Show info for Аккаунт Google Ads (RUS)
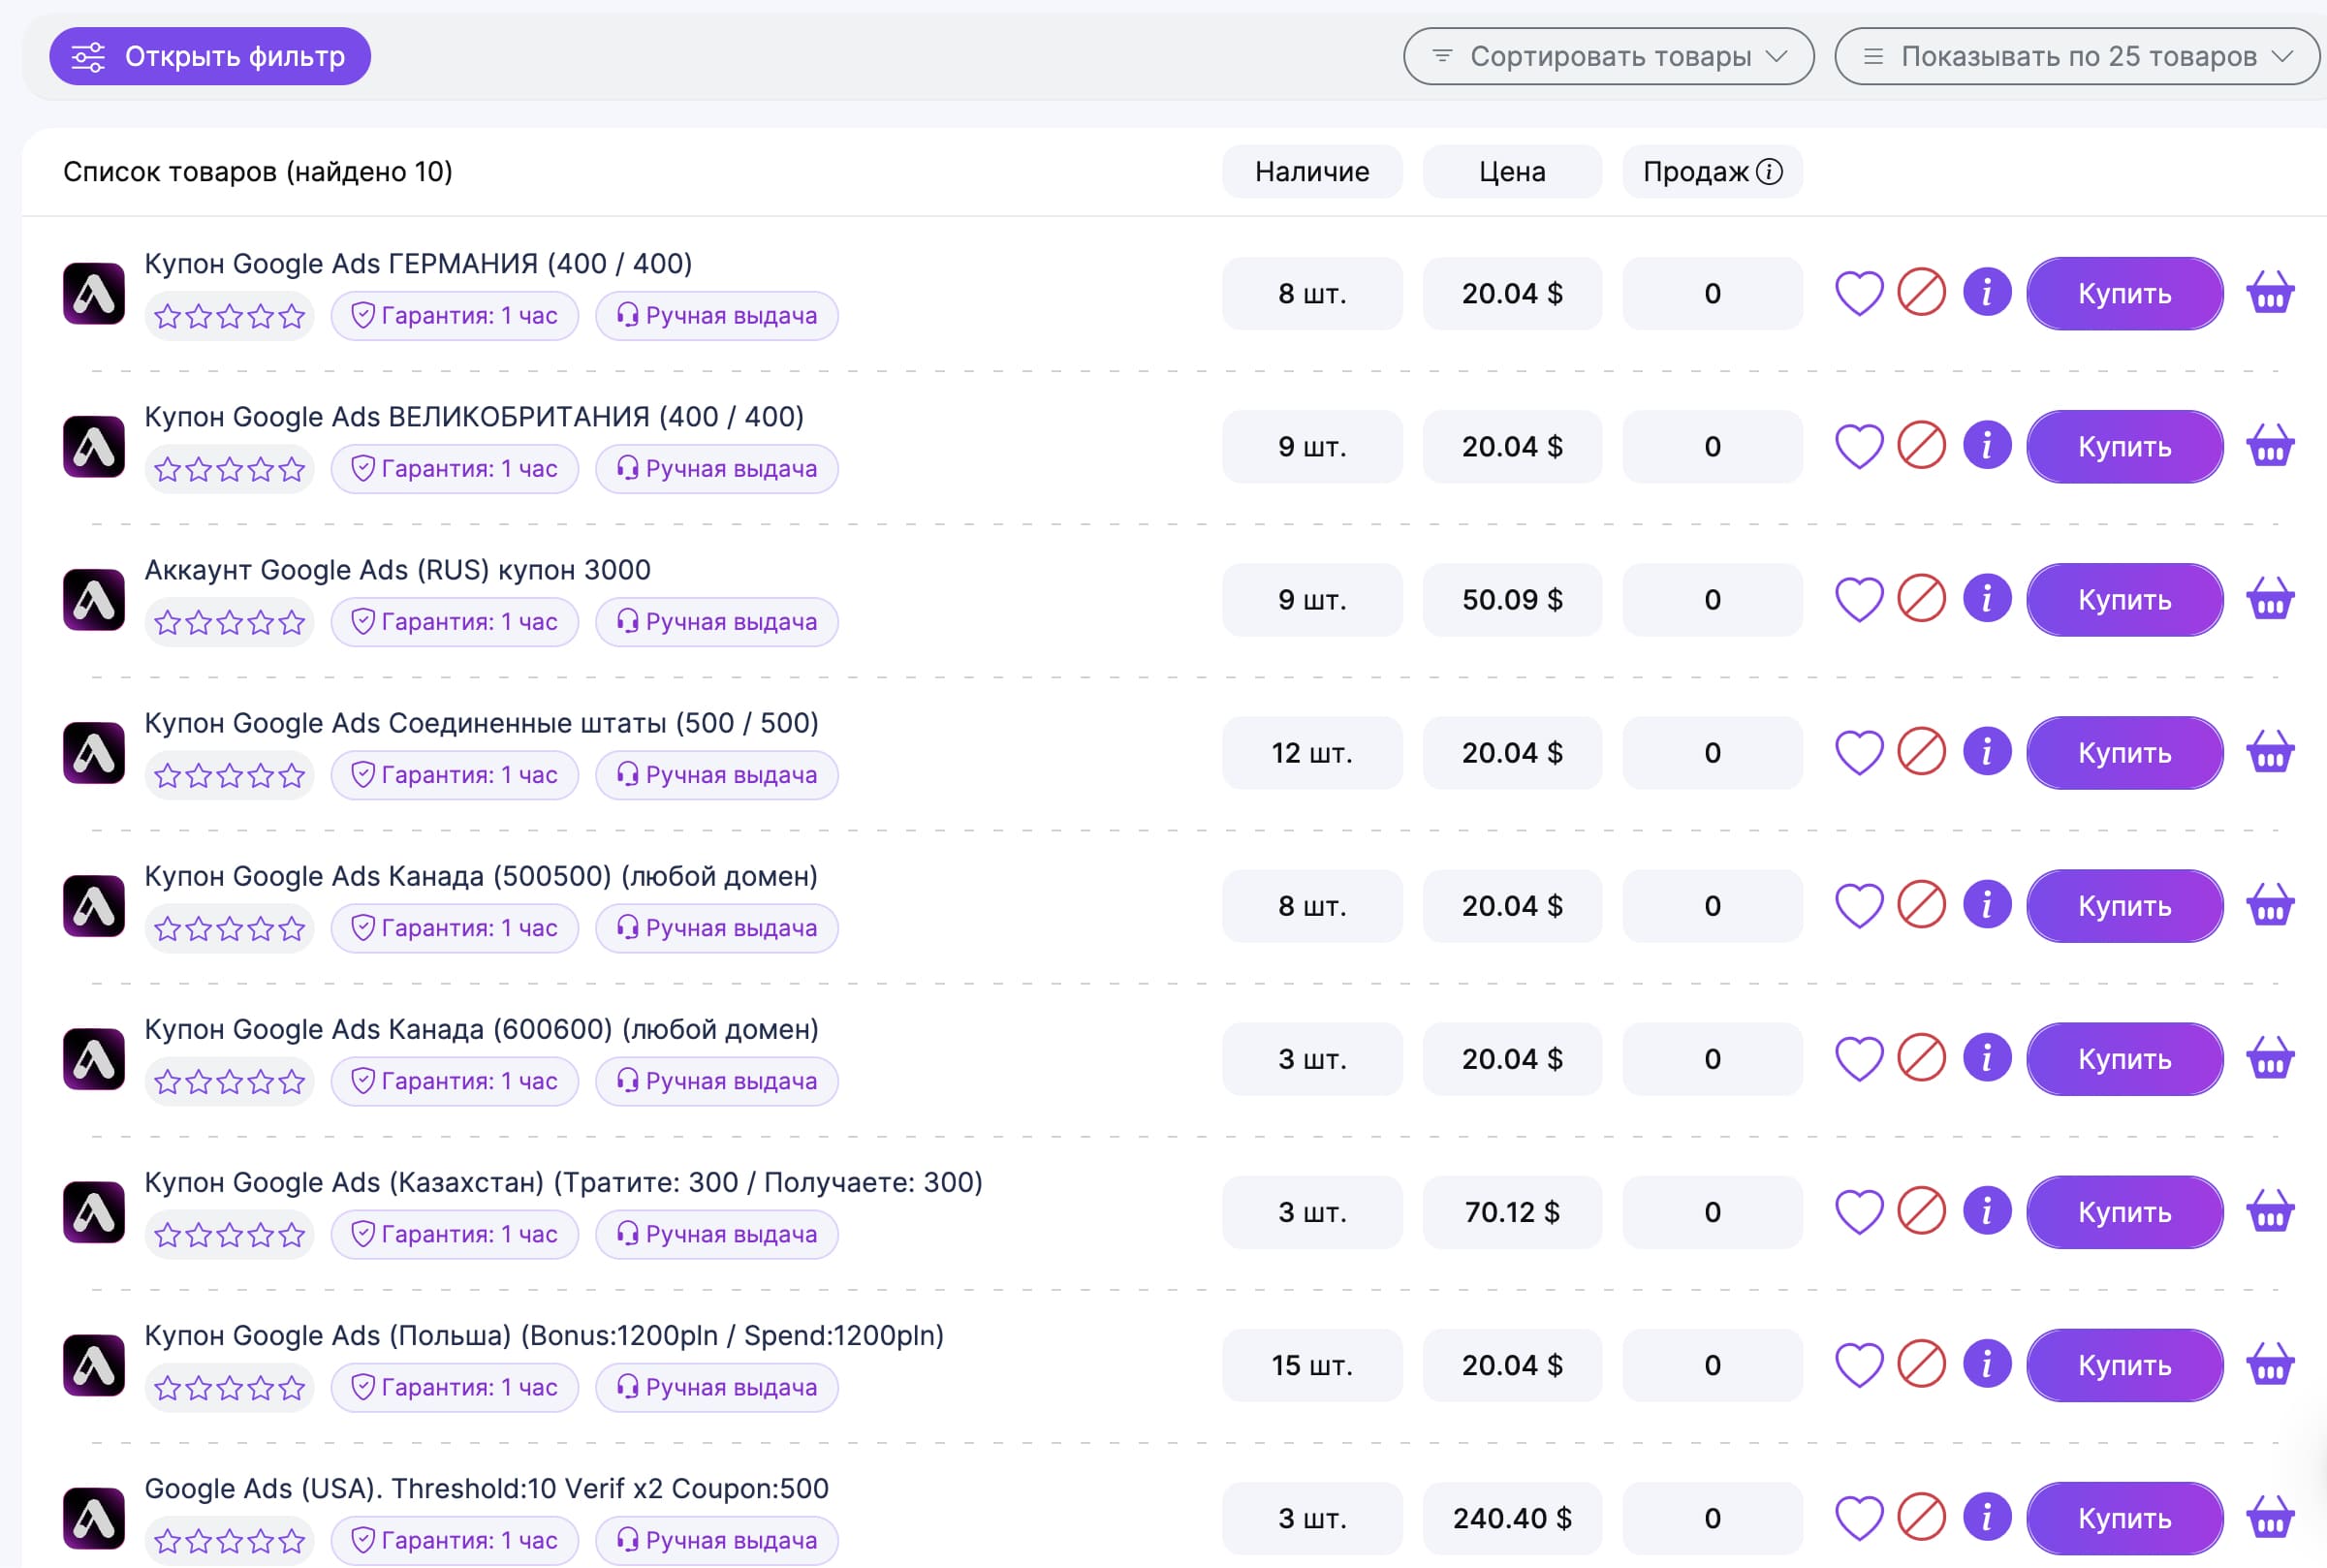Screen dimensions: 2327x1568 coord(1987,599)
